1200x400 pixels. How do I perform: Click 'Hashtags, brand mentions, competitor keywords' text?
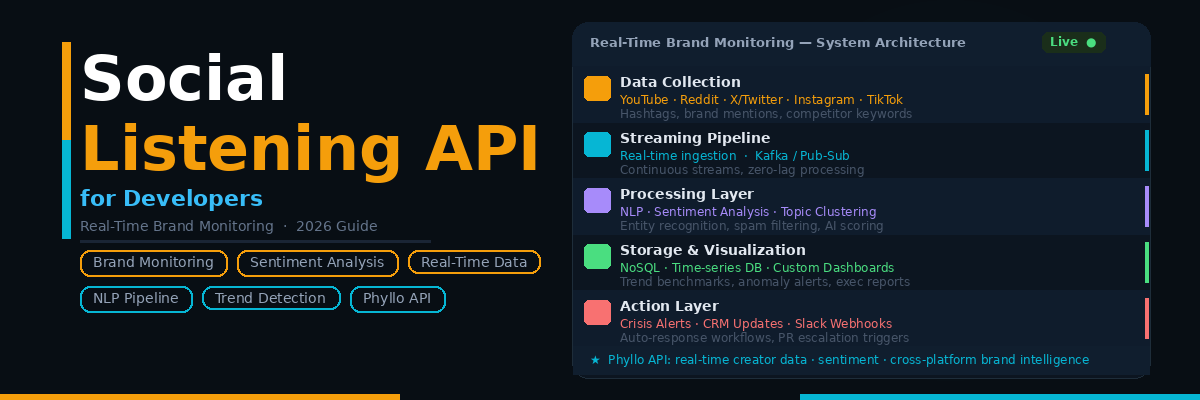766,114
